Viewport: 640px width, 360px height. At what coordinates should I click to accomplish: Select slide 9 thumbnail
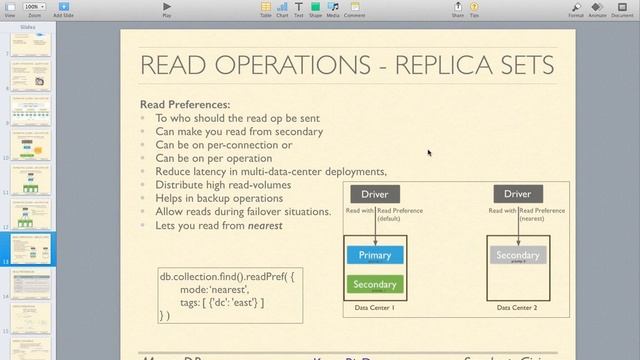(x=31, y=111)
